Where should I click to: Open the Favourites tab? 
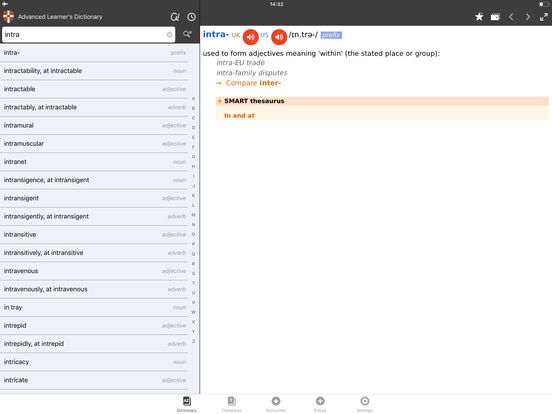click(x=276, y=404)
